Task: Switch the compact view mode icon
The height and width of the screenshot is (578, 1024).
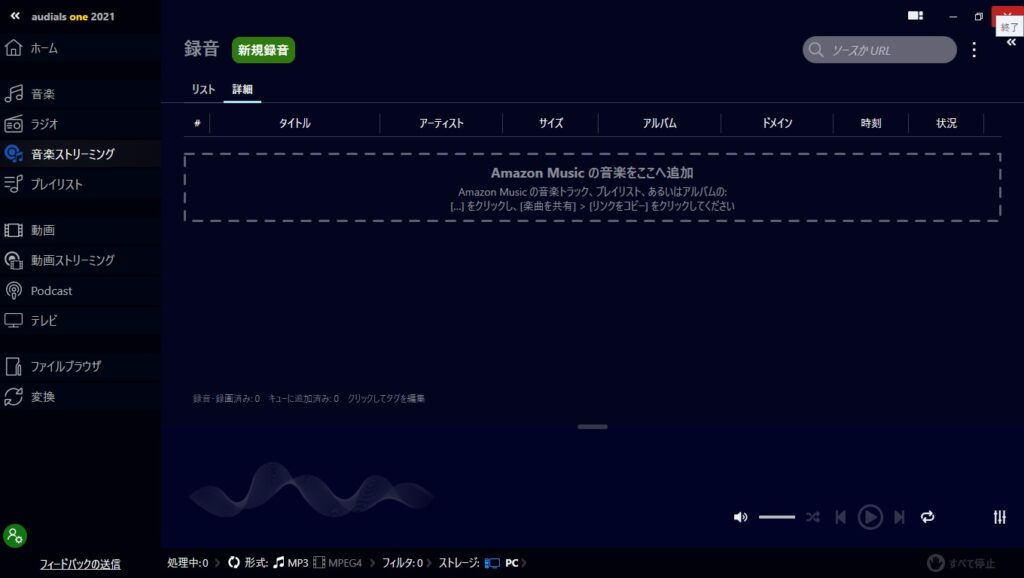Action: [x=915, y=16]
